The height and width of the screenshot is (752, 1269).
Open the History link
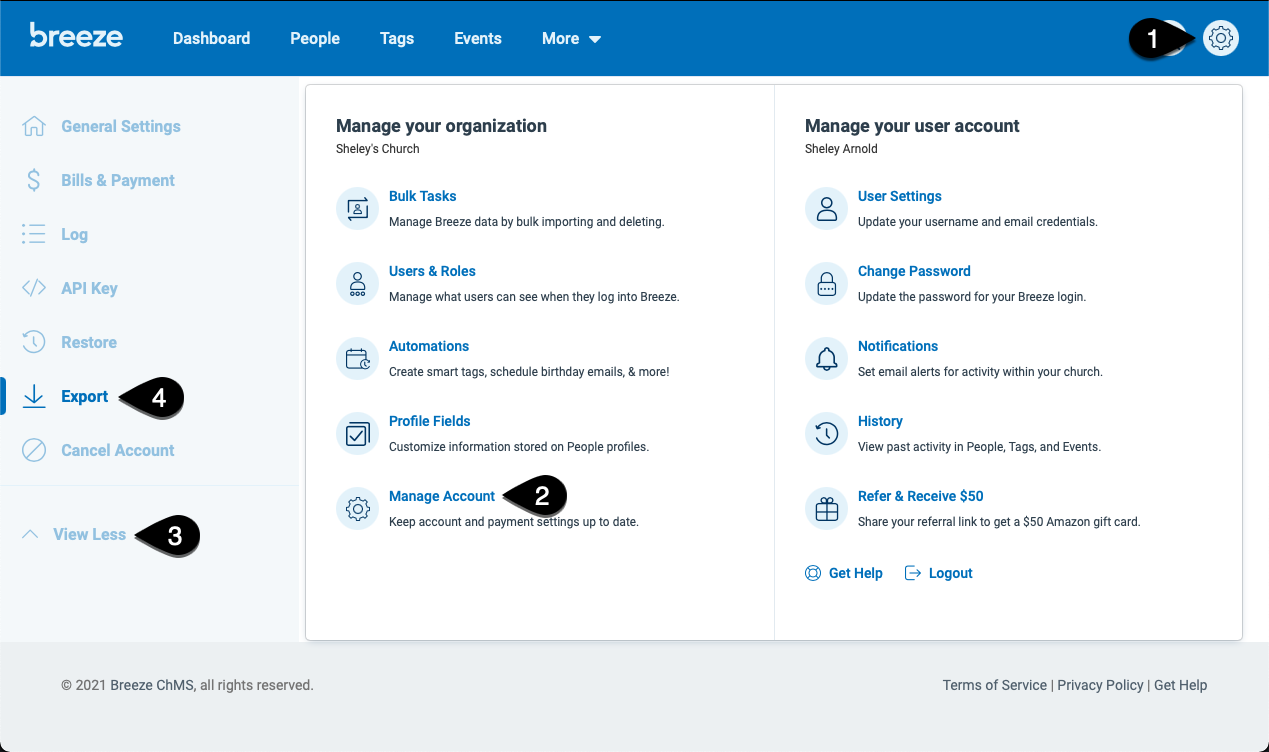[x=880, y=421]
